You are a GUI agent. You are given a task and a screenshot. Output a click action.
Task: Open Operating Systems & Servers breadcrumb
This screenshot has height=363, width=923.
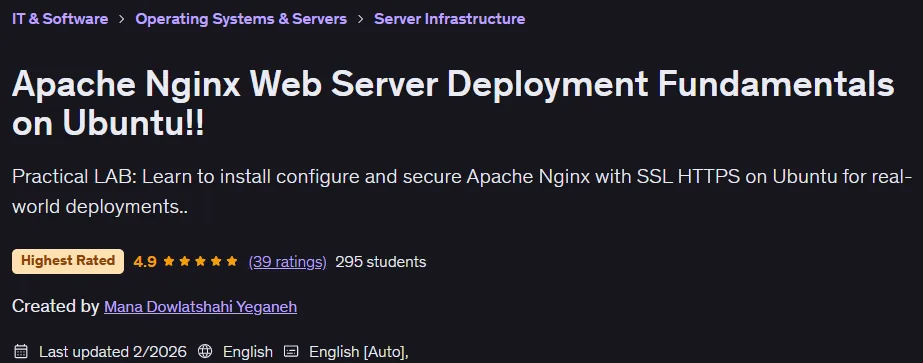[x=241, y=19]
